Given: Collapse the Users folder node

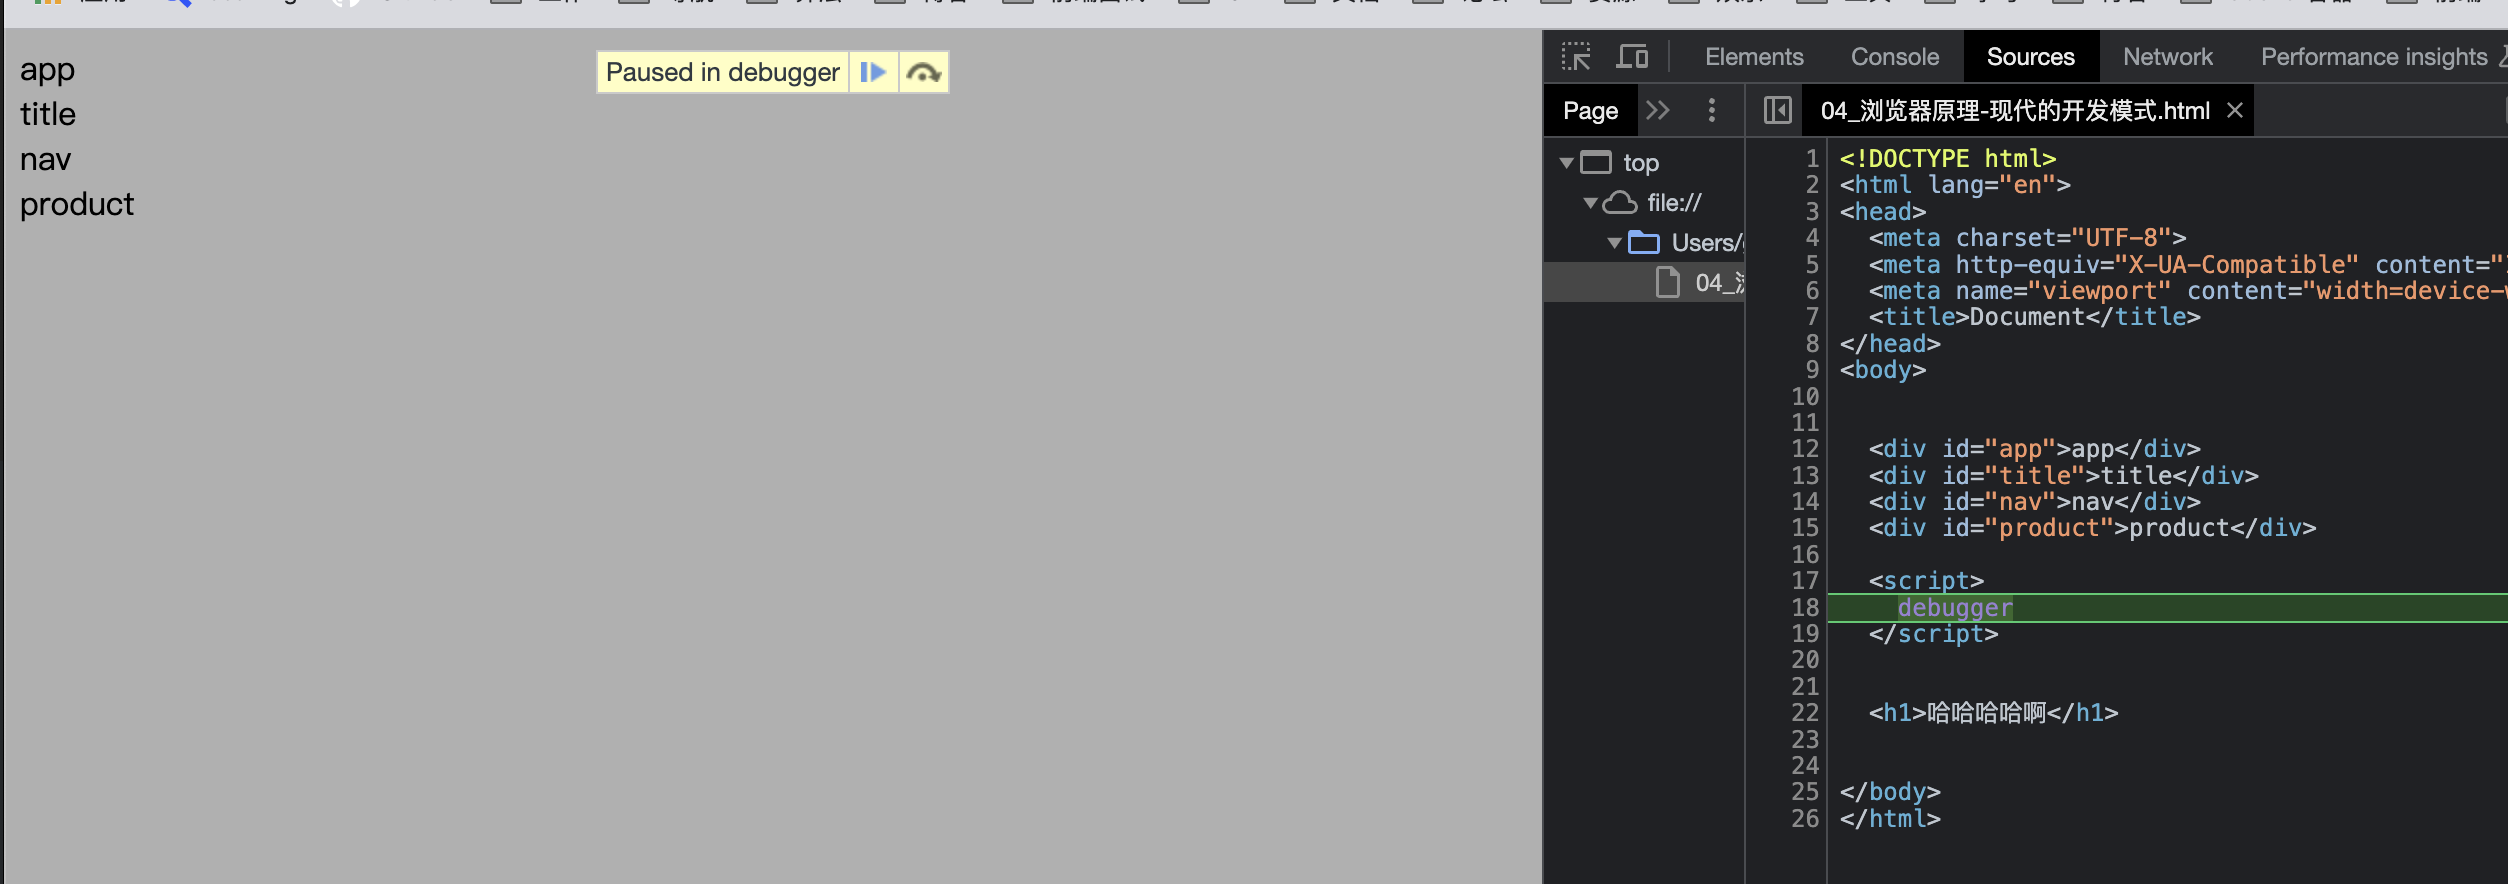Looking at the screenshot, I should (x=1615, y=242).
